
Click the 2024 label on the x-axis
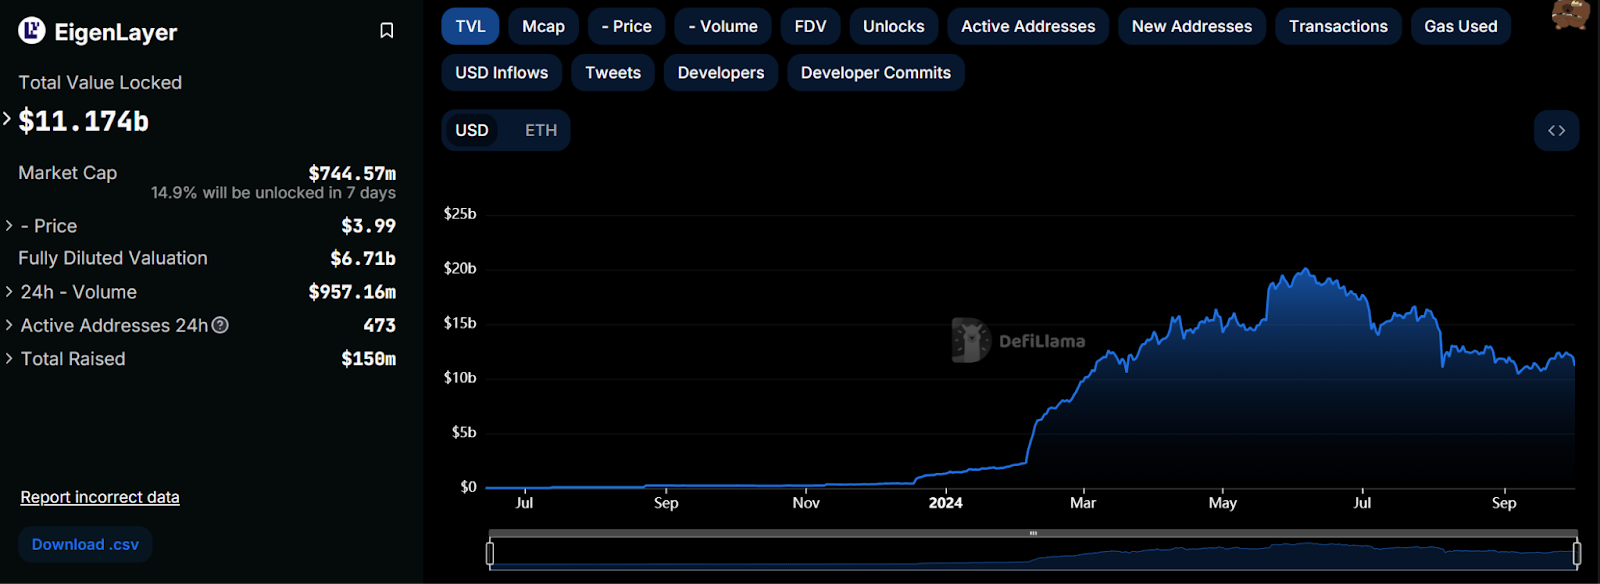click(945, 503)
